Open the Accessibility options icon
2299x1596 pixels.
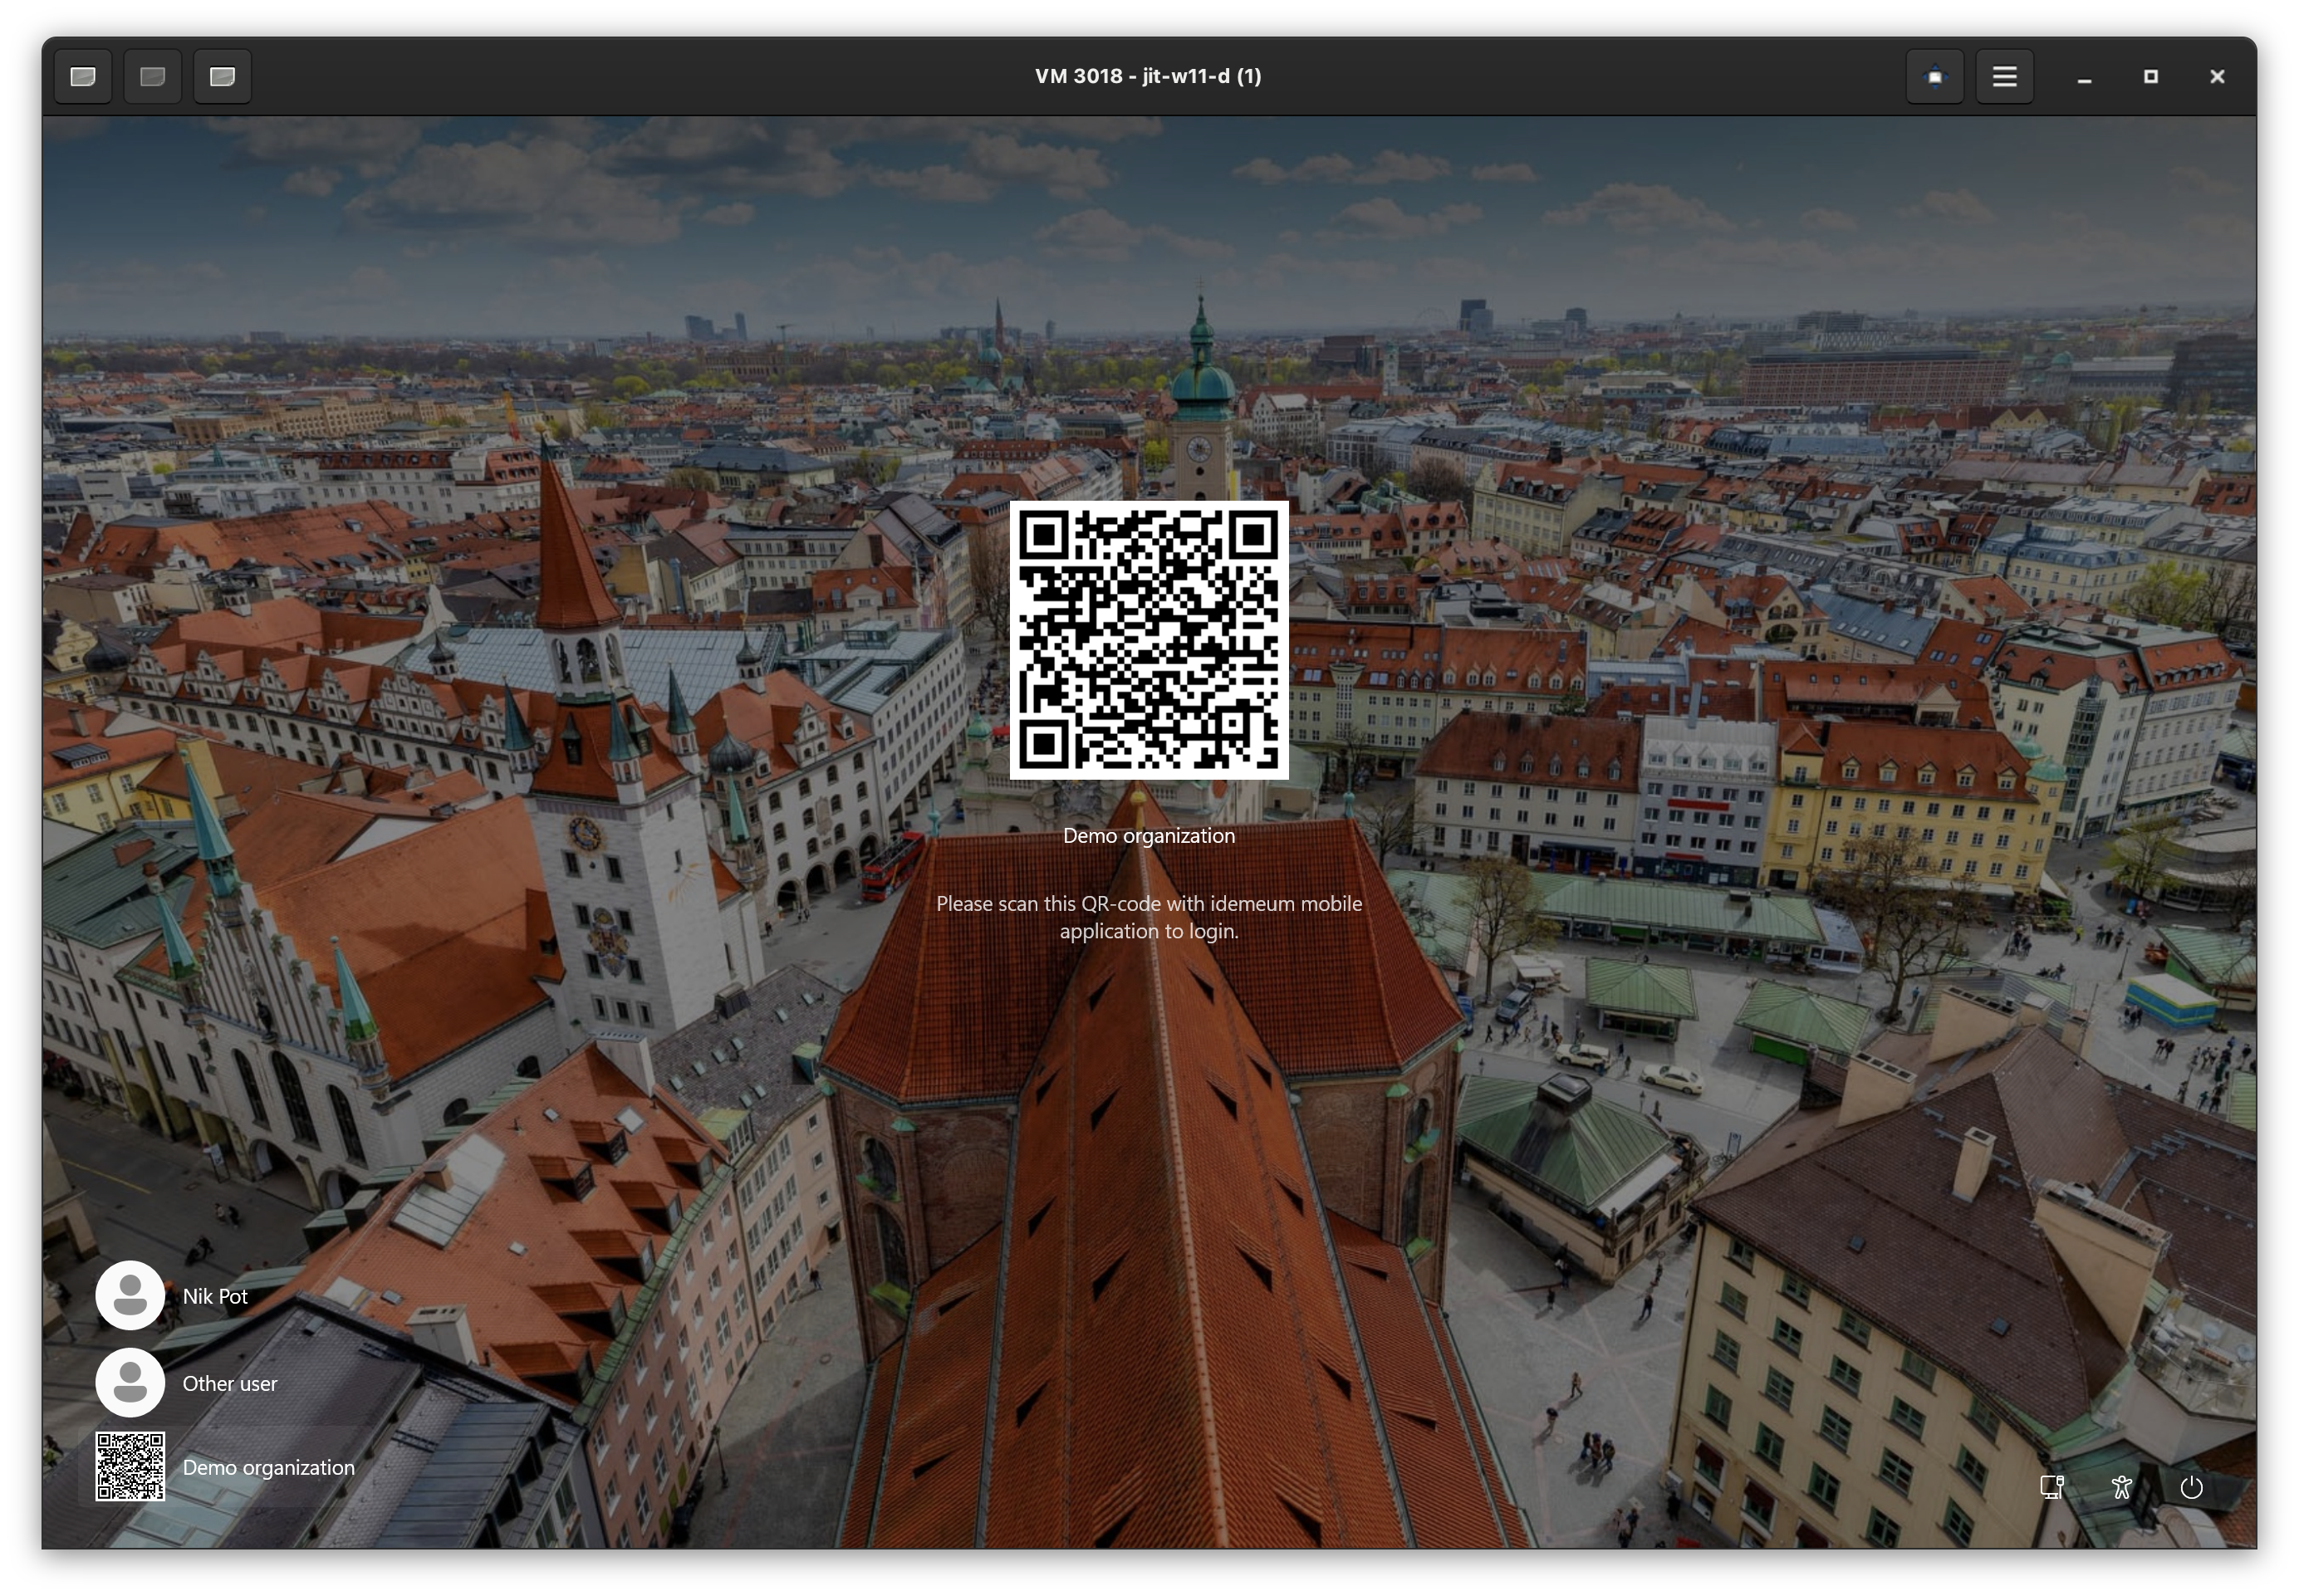click(x=2121, y=1487)
